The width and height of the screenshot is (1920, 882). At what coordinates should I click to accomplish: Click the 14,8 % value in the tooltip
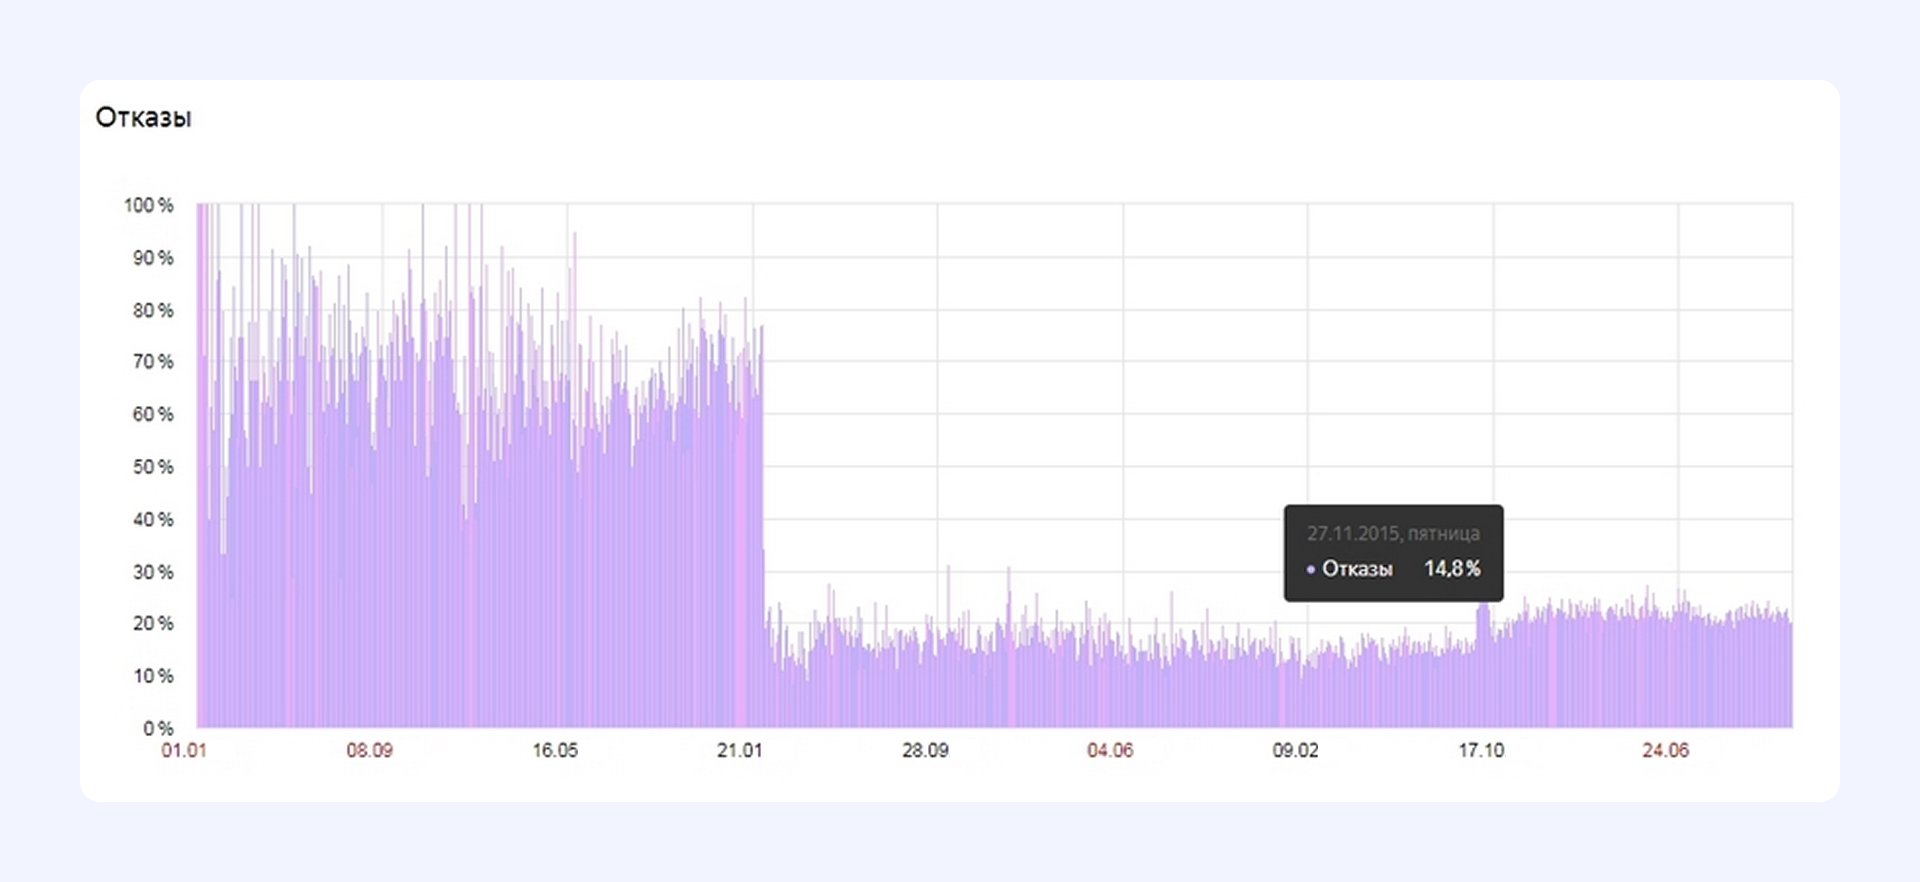coord(1452,569)
